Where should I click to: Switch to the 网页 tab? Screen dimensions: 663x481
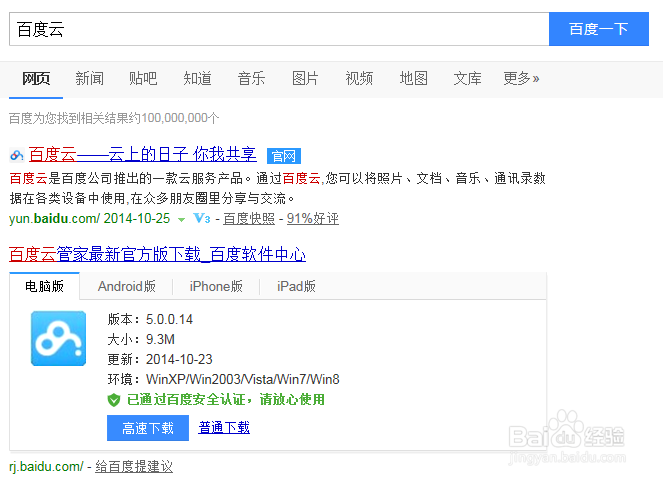tap(36, 79)
